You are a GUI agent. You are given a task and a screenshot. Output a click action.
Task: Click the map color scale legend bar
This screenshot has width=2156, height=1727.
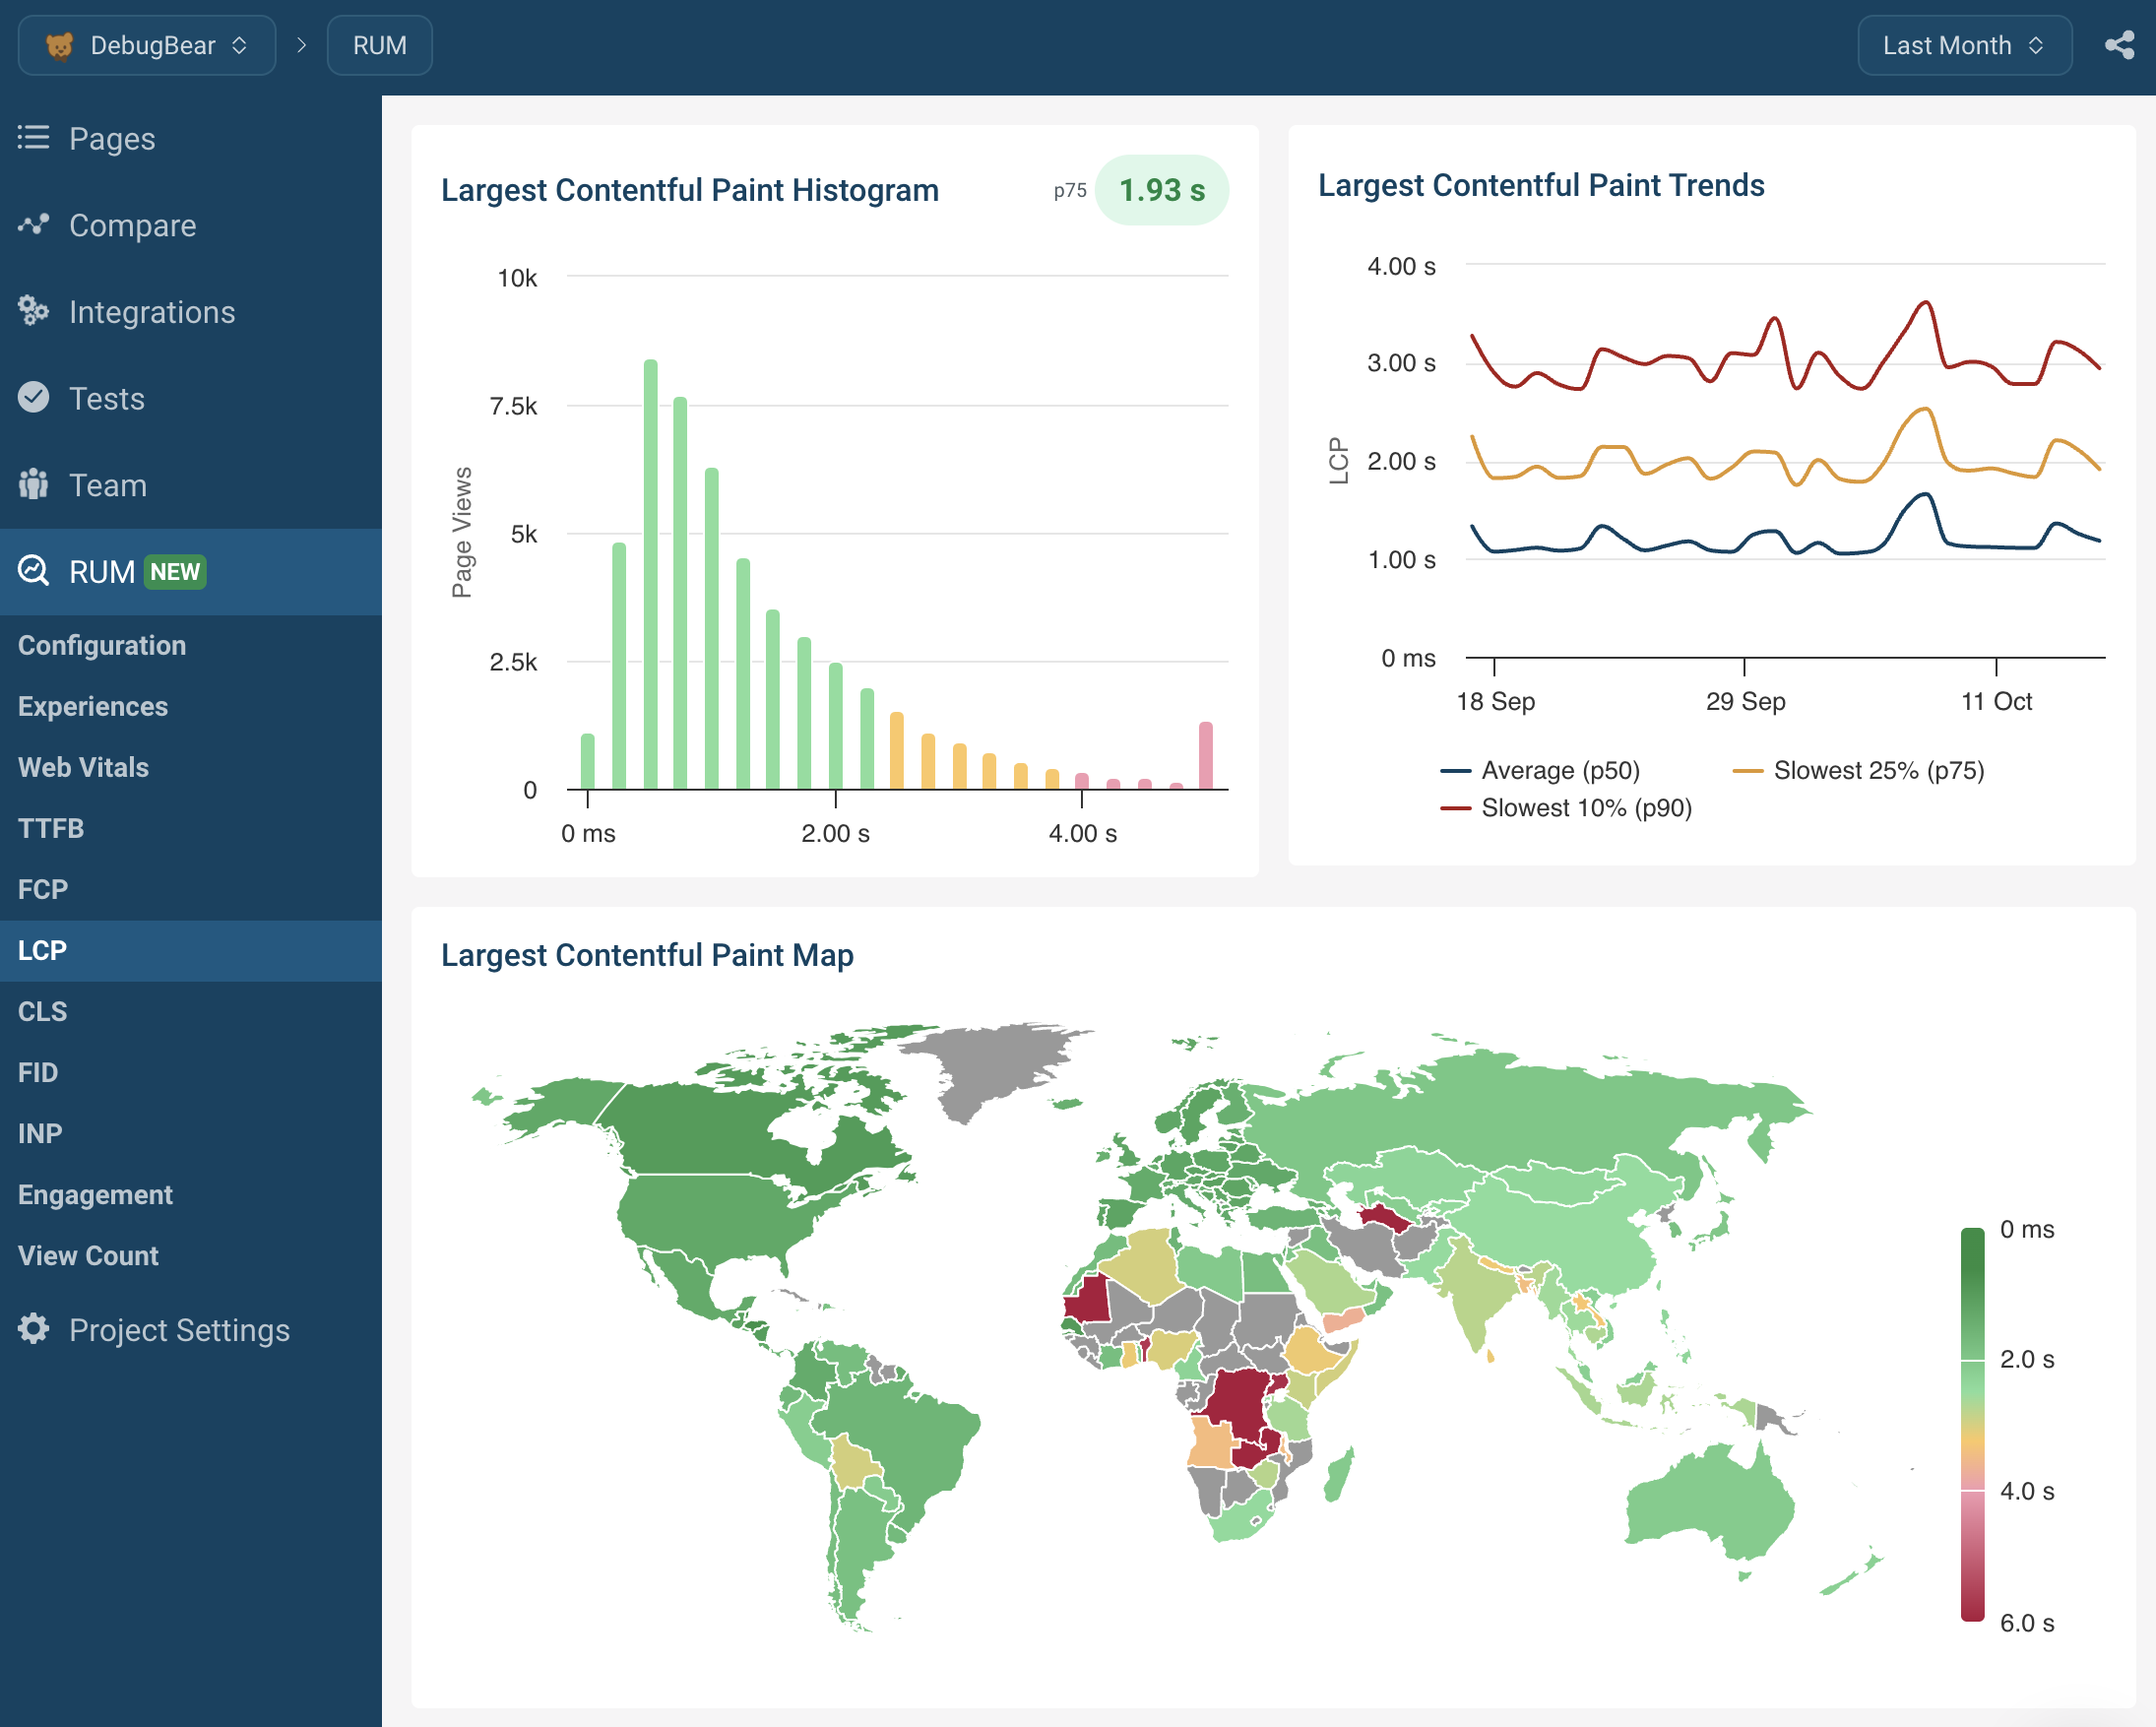click(x=1972, y=1424)
